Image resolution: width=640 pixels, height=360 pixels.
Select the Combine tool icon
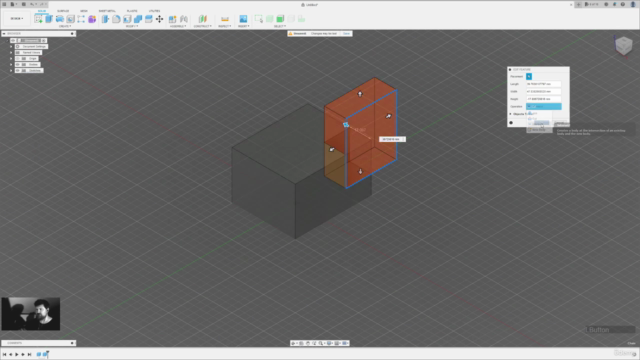[x=138, y=19]
